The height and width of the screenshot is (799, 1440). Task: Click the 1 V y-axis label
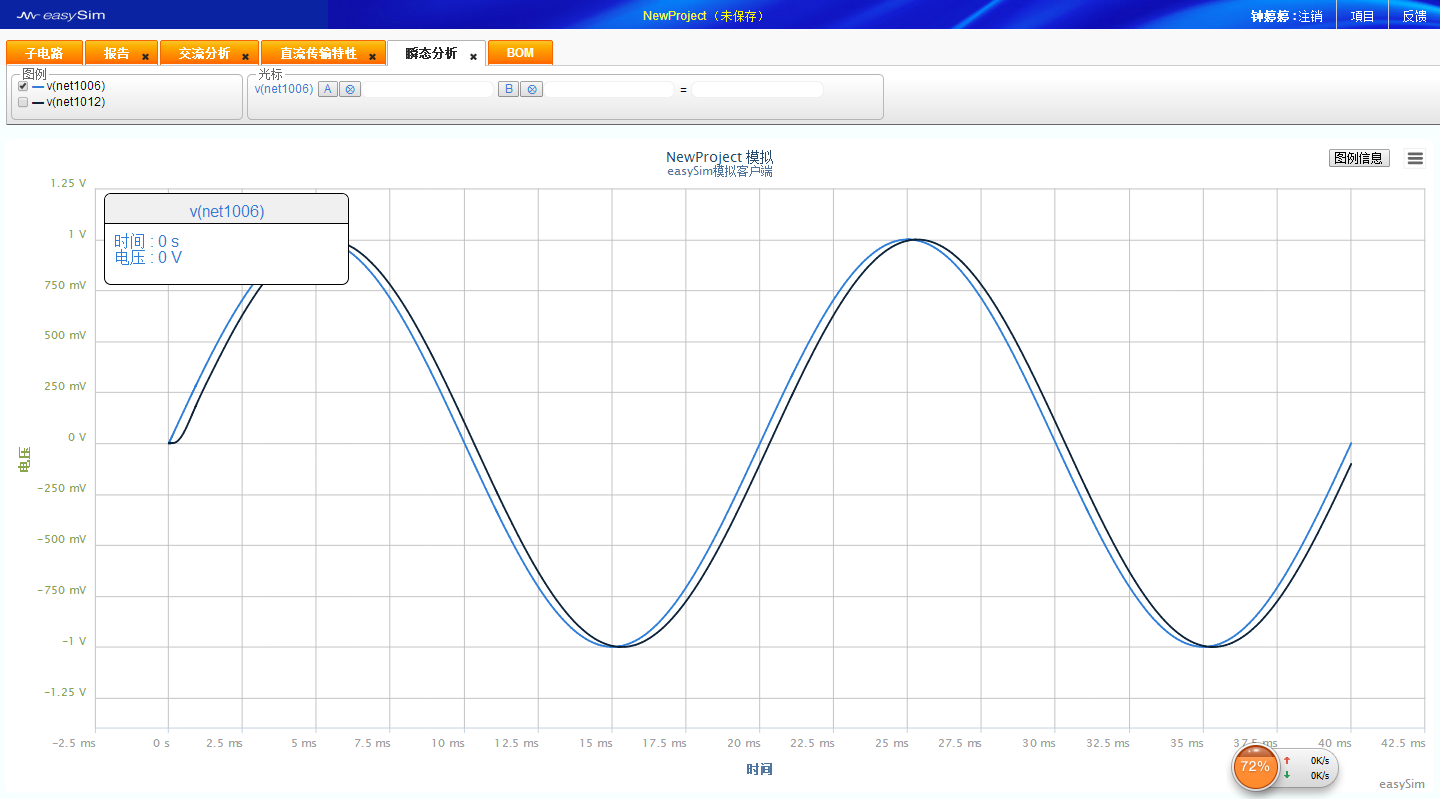[x=77, y=234]
